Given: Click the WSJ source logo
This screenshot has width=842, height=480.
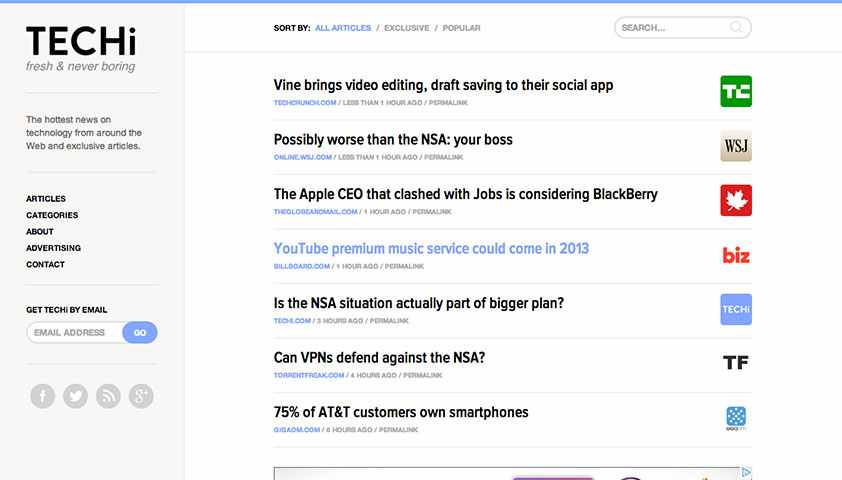Looking at the screenshot, I should (x=736, y=146).
